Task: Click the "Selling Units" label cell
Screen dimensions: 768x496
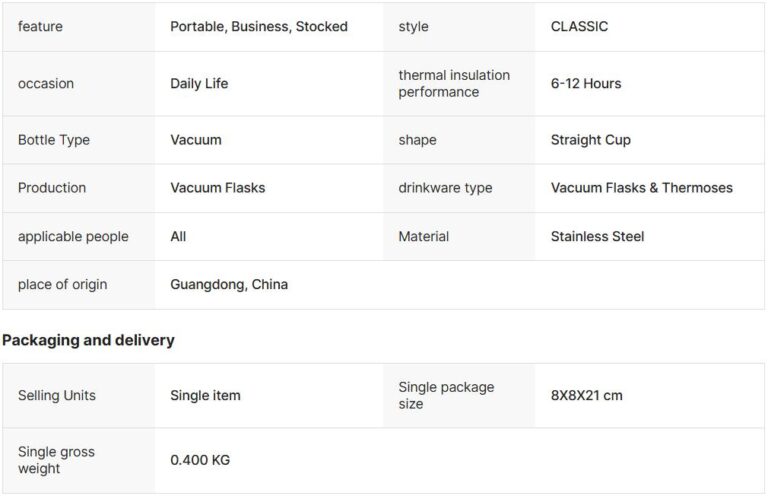Action: pos(57,396)
